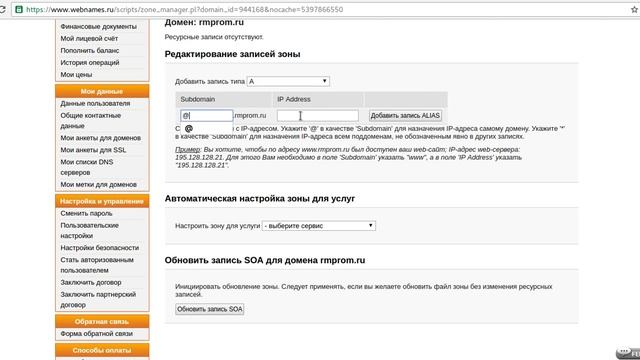
Task: Focus the Subdomain input field
Action: [207, 116]
